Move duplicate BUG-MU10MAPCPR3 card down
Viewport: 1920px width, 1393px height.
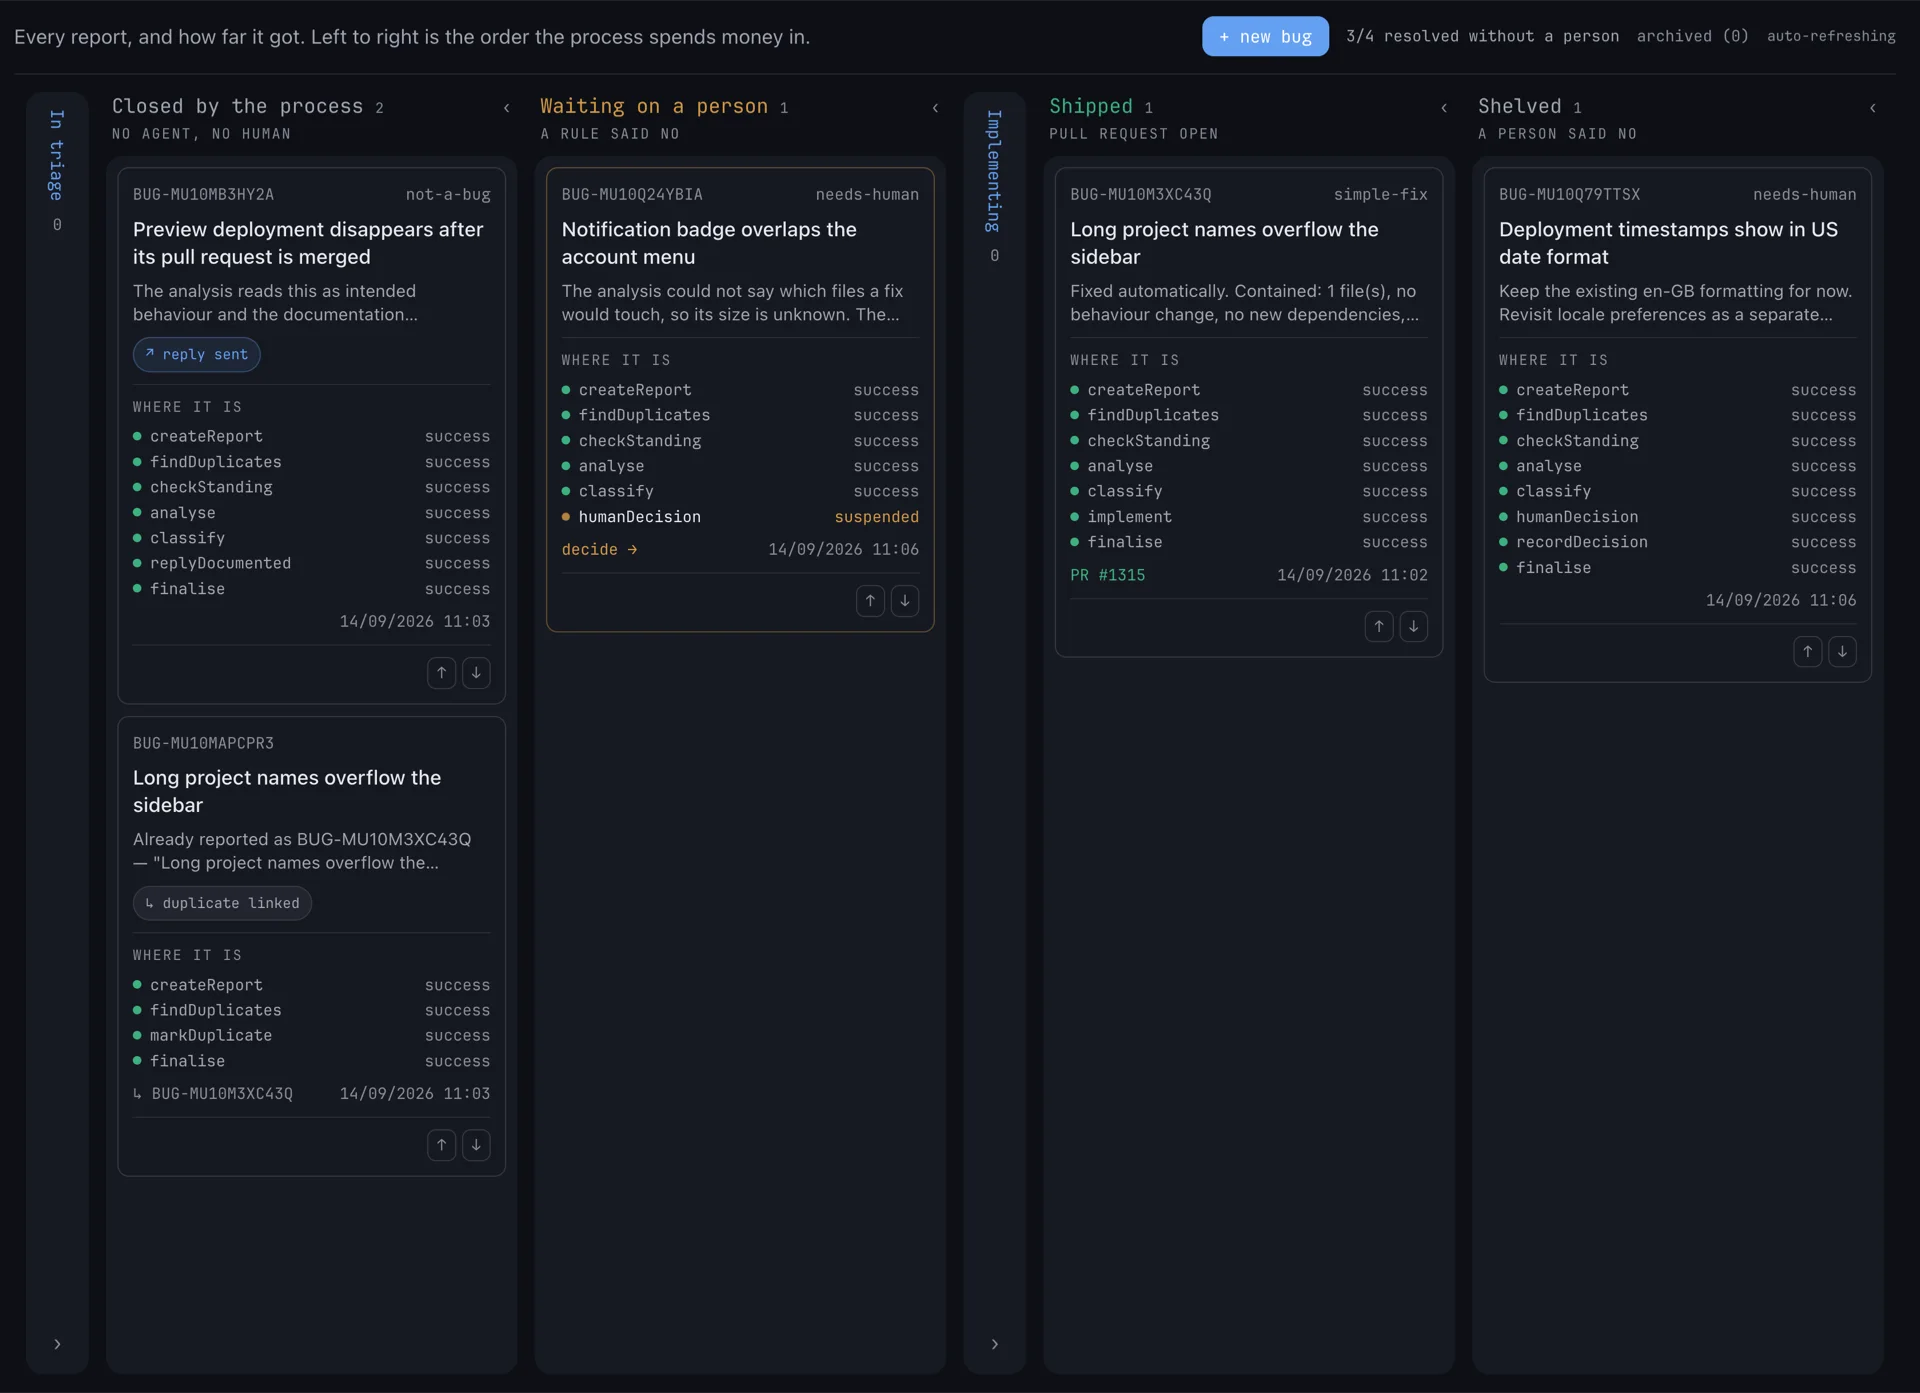[x=476, y=1145]
